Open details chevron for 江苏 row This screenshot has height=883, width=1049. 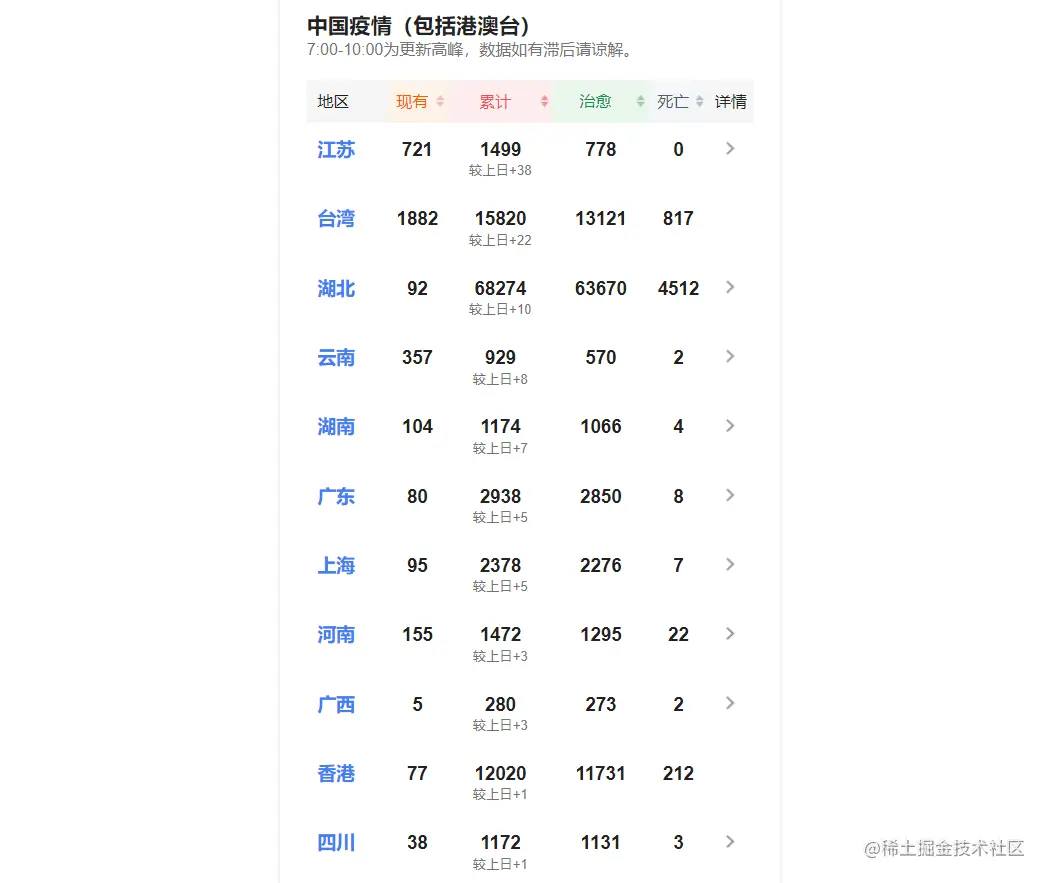(730, 149)
